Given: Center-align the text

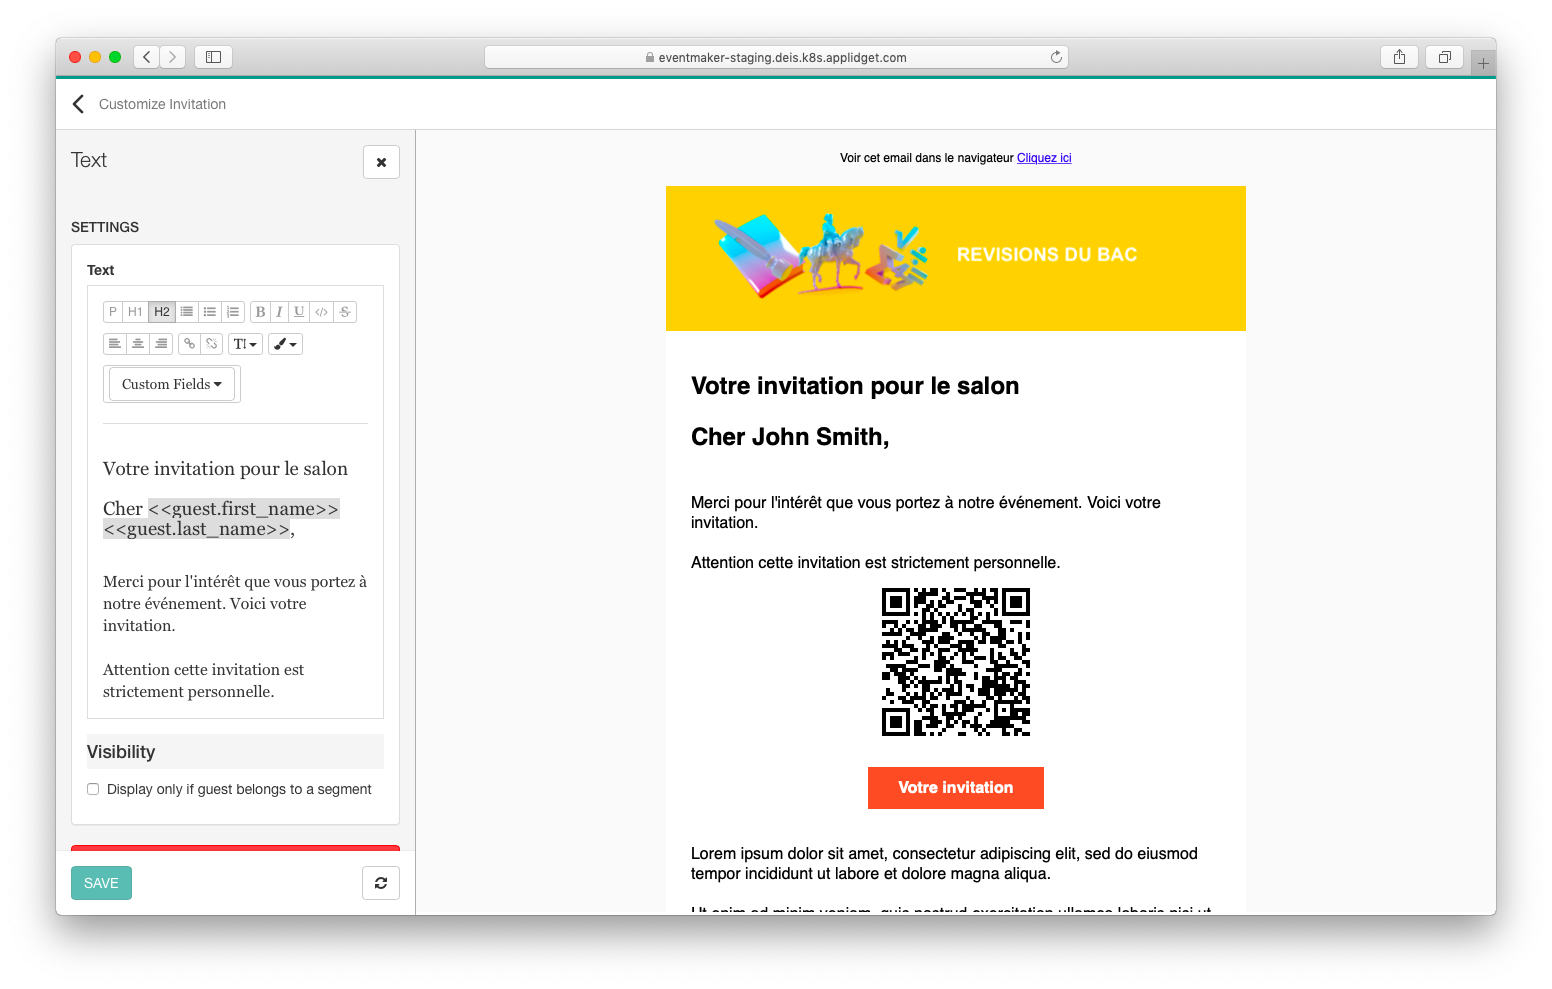Looking at the screenshot, I should click(x=138, y=344).
